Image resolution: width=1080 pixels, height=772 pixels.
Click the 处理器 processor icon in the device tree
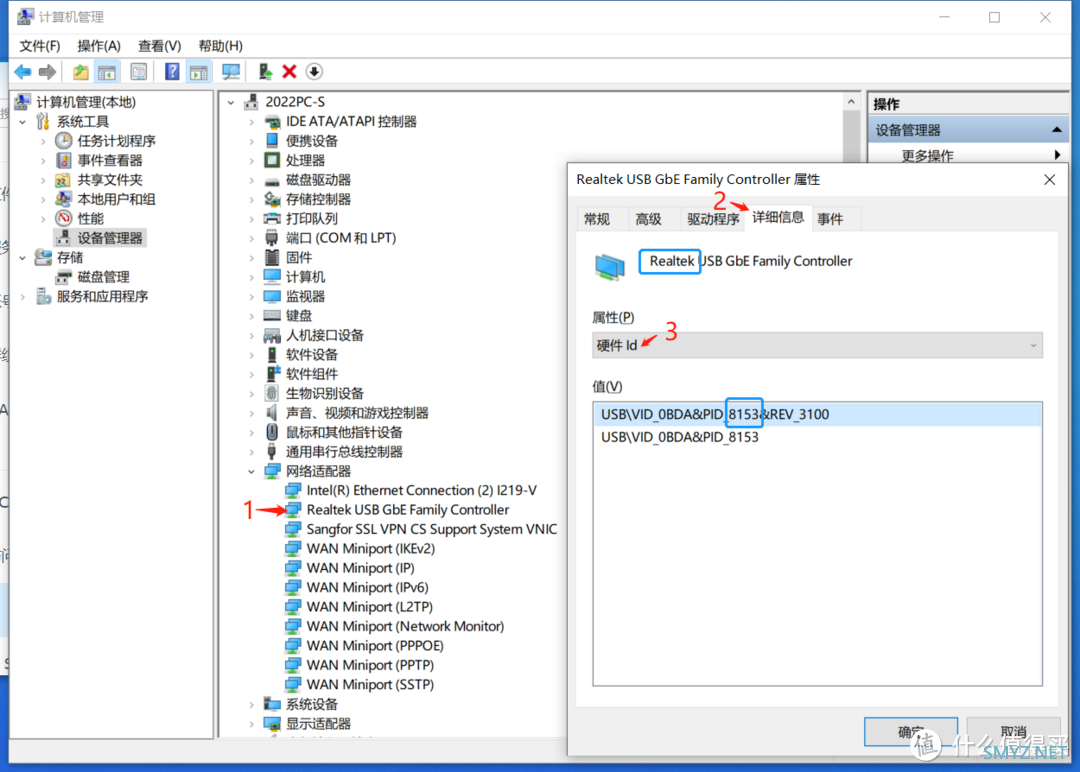click(x=272, y=160)
